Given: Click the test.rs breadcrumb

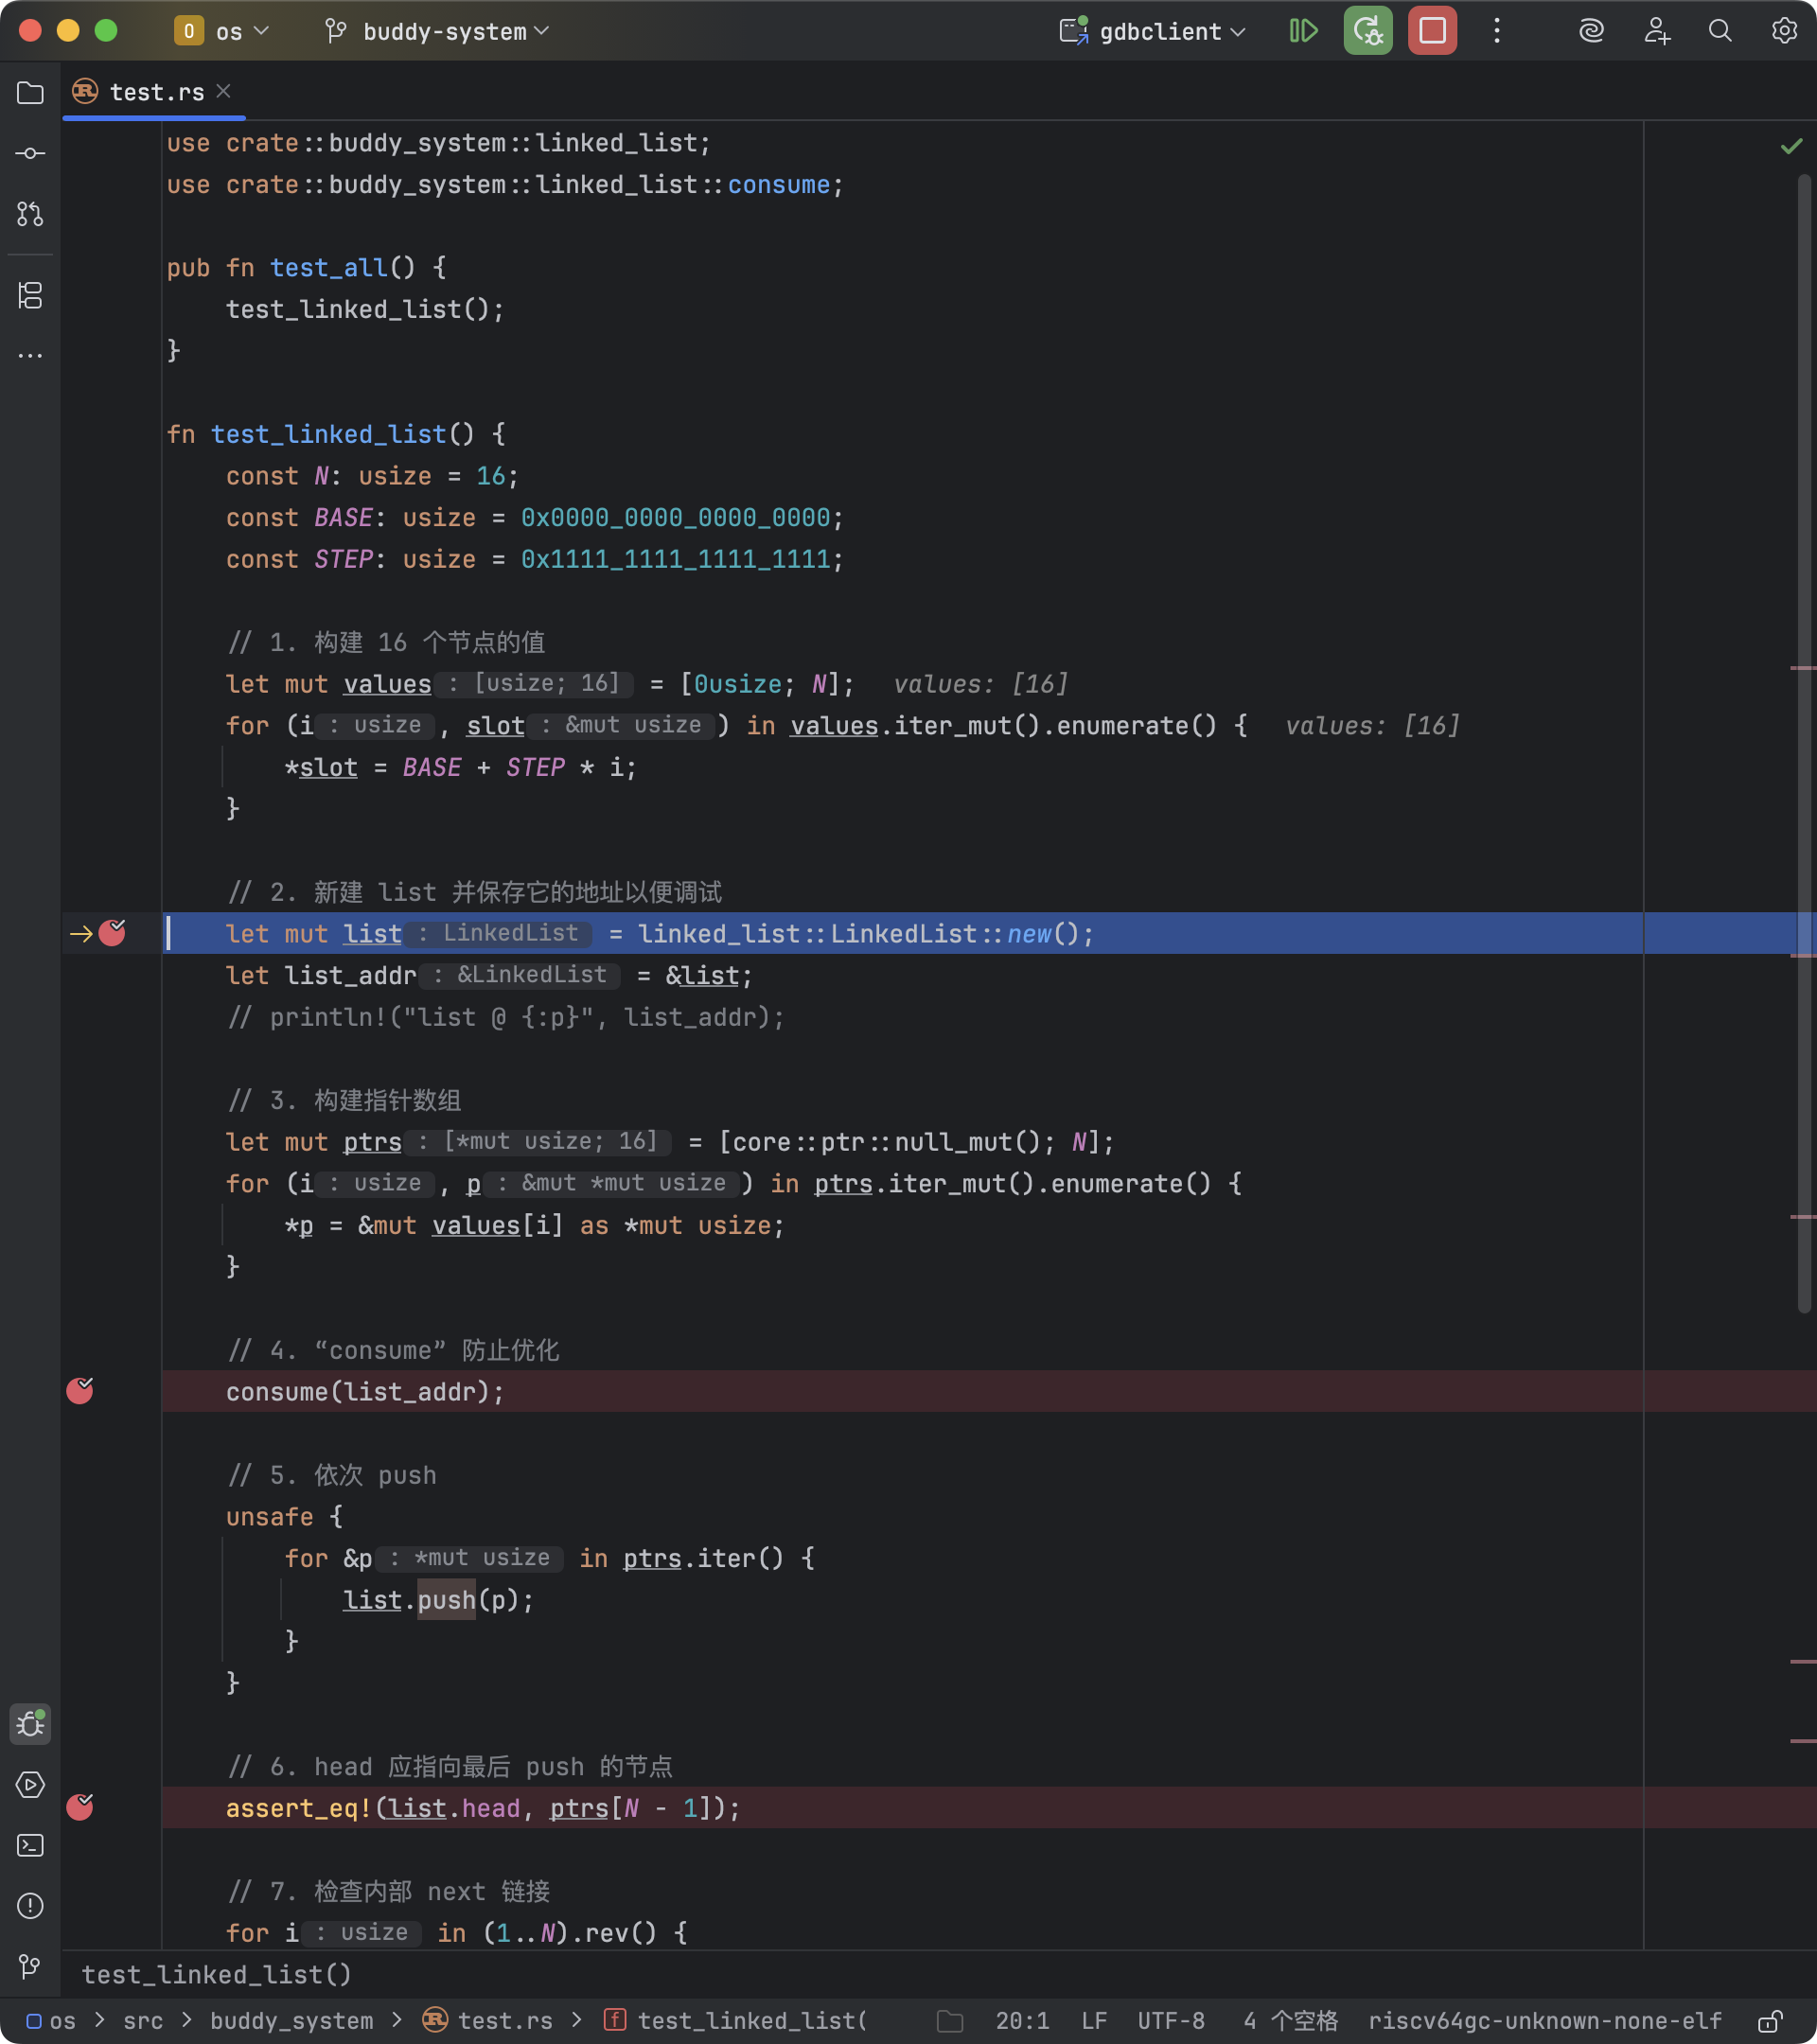Looking at the screenshot, I should [x=488, y=2021].
